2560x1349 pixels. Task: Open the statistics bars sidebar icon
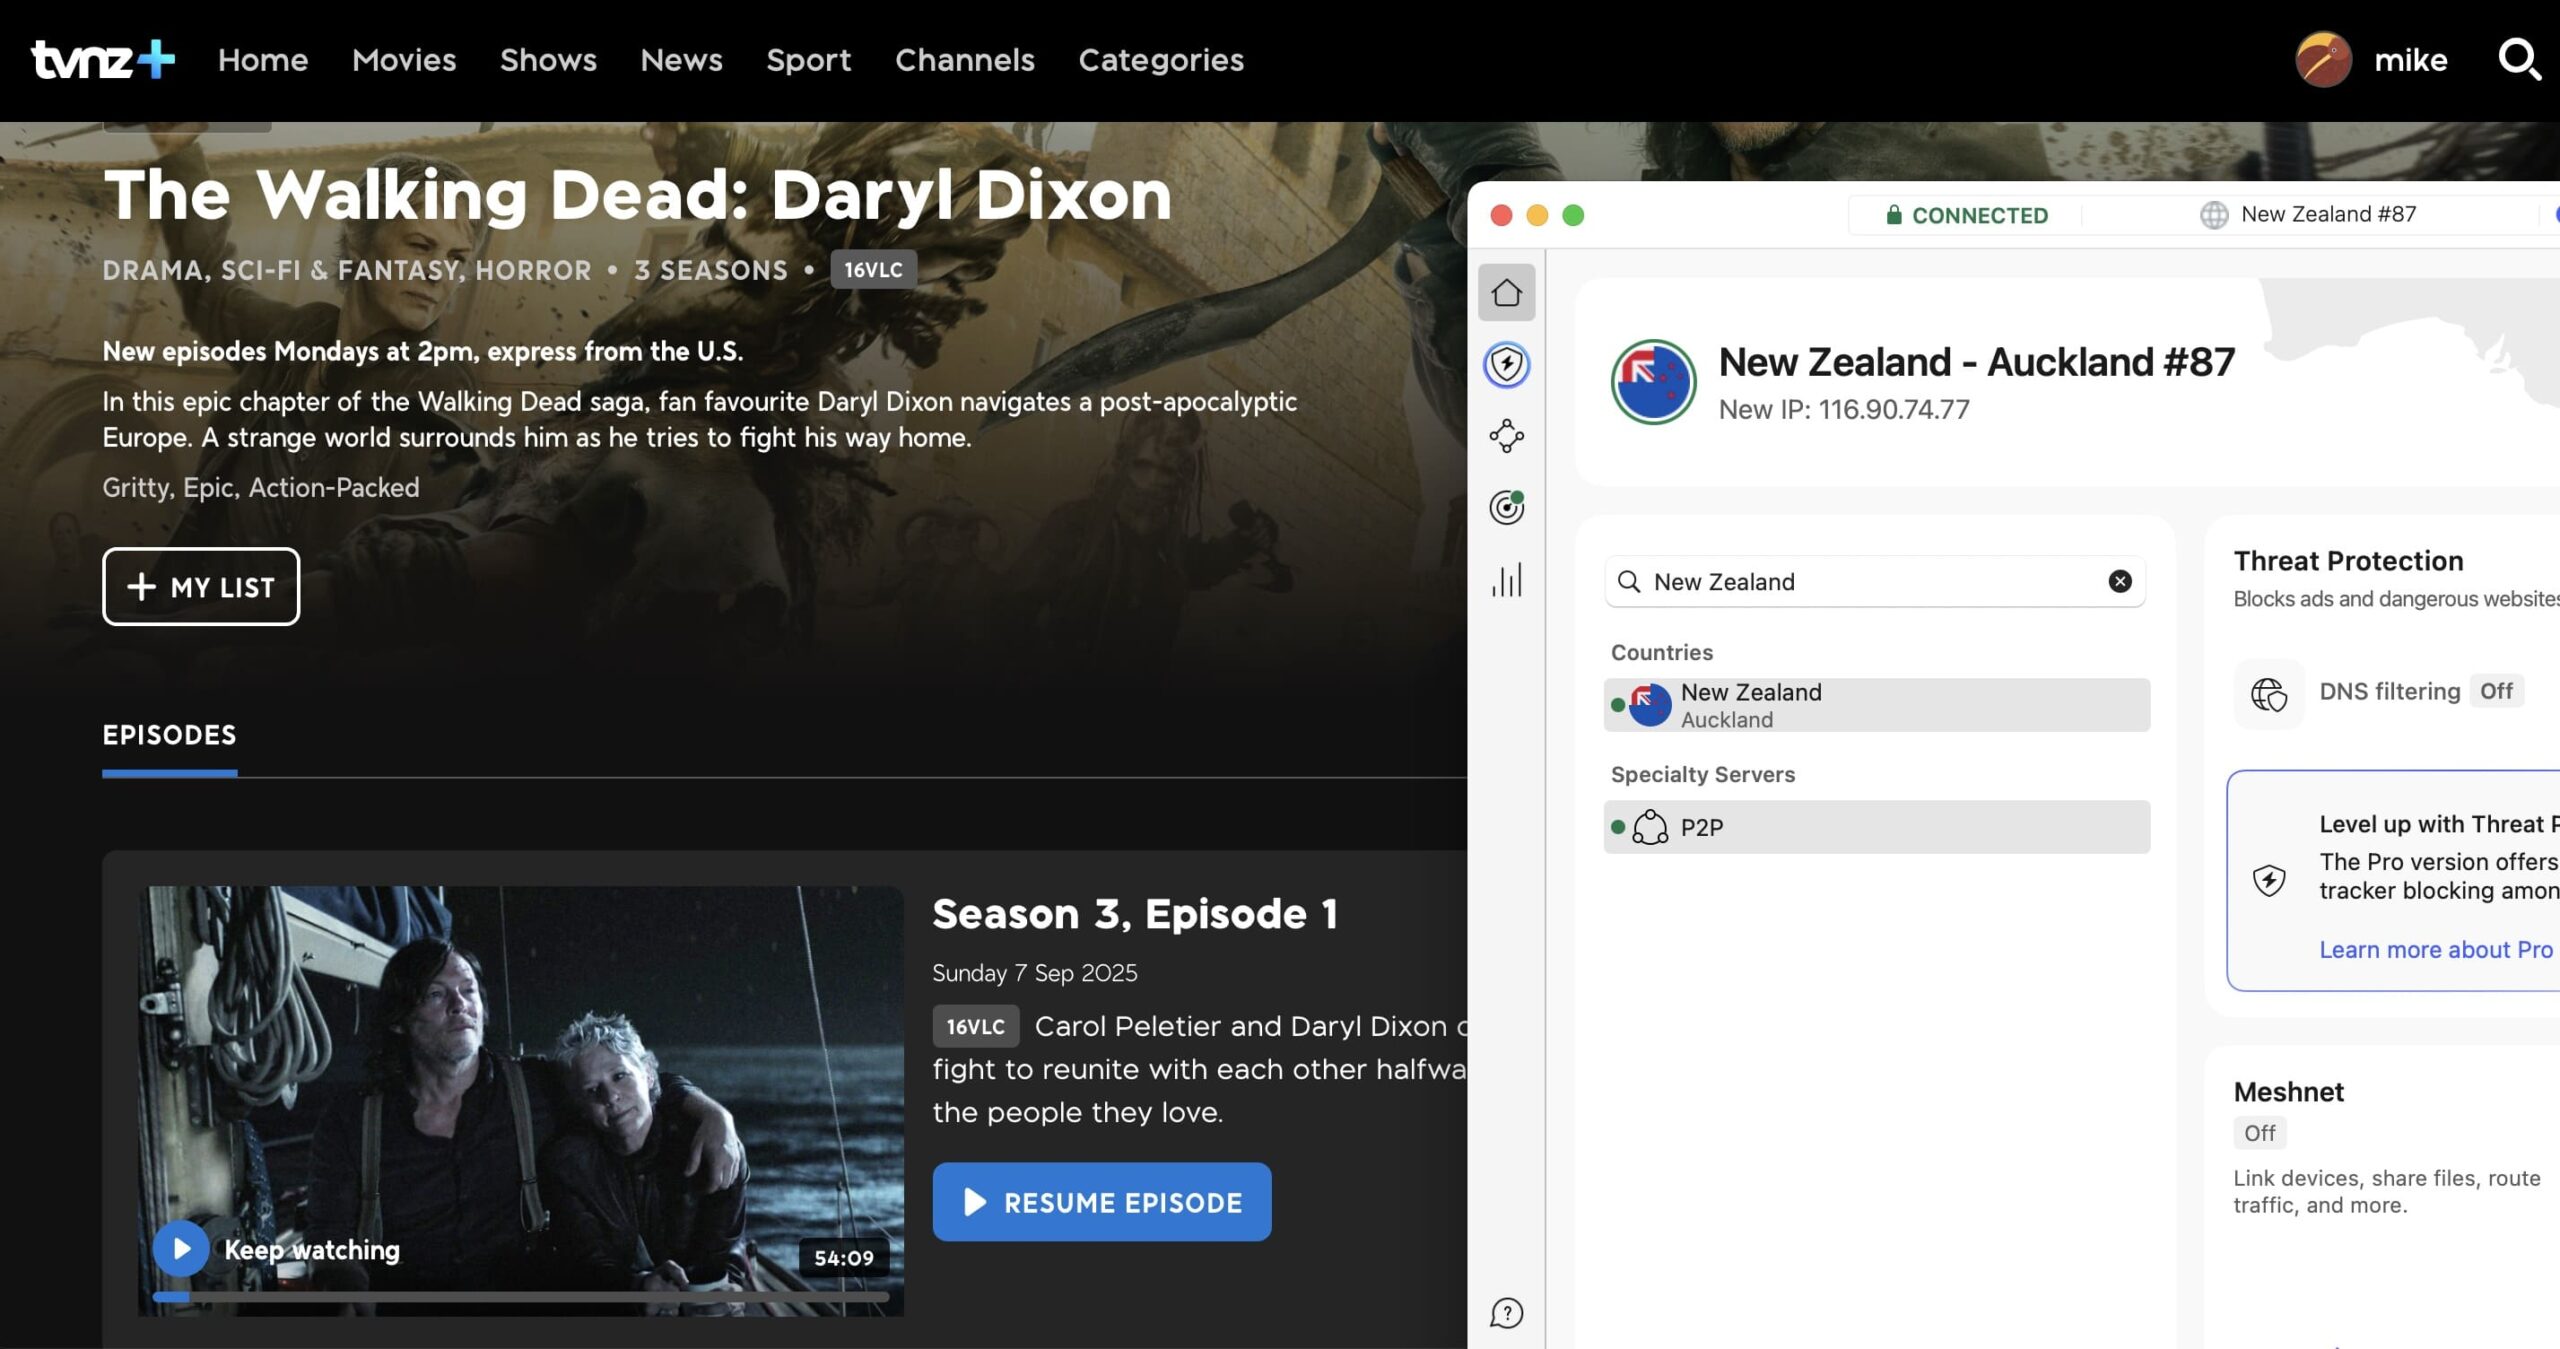[x=1506, y=580]
